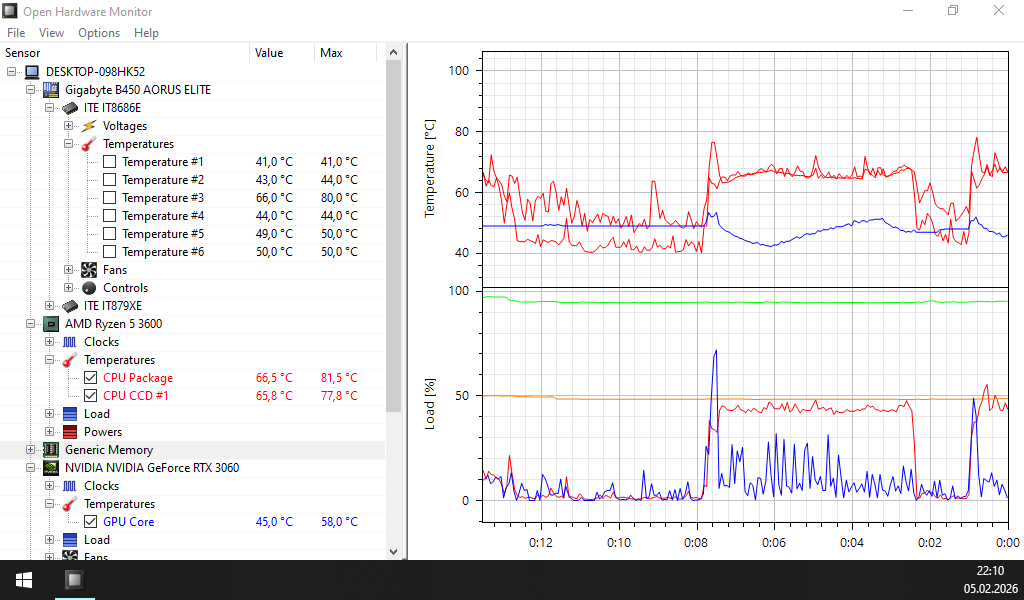Click the Voltages lightning bolt icon

tap(89, 126)
